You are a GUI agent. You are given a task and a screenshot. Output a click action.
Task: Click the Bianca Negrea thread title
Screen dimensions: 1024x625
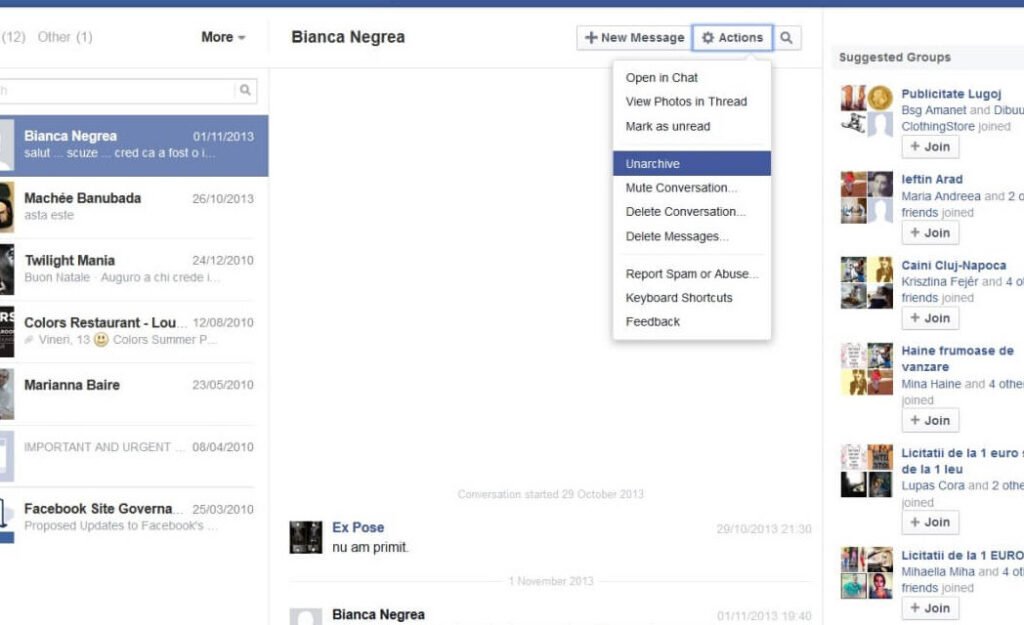tap(348, 37)
